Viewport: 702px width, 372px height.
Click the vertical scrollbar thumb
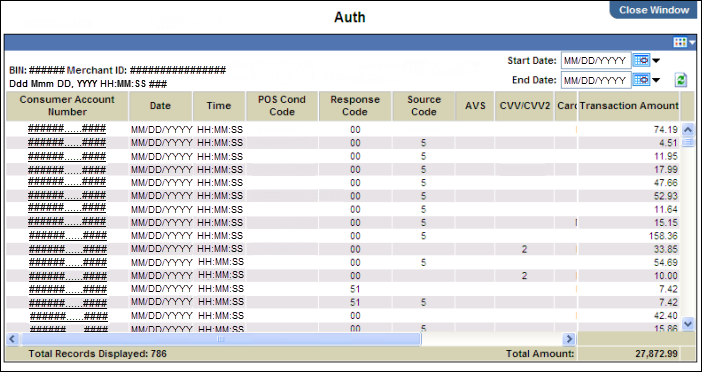[x=688, y=143]
